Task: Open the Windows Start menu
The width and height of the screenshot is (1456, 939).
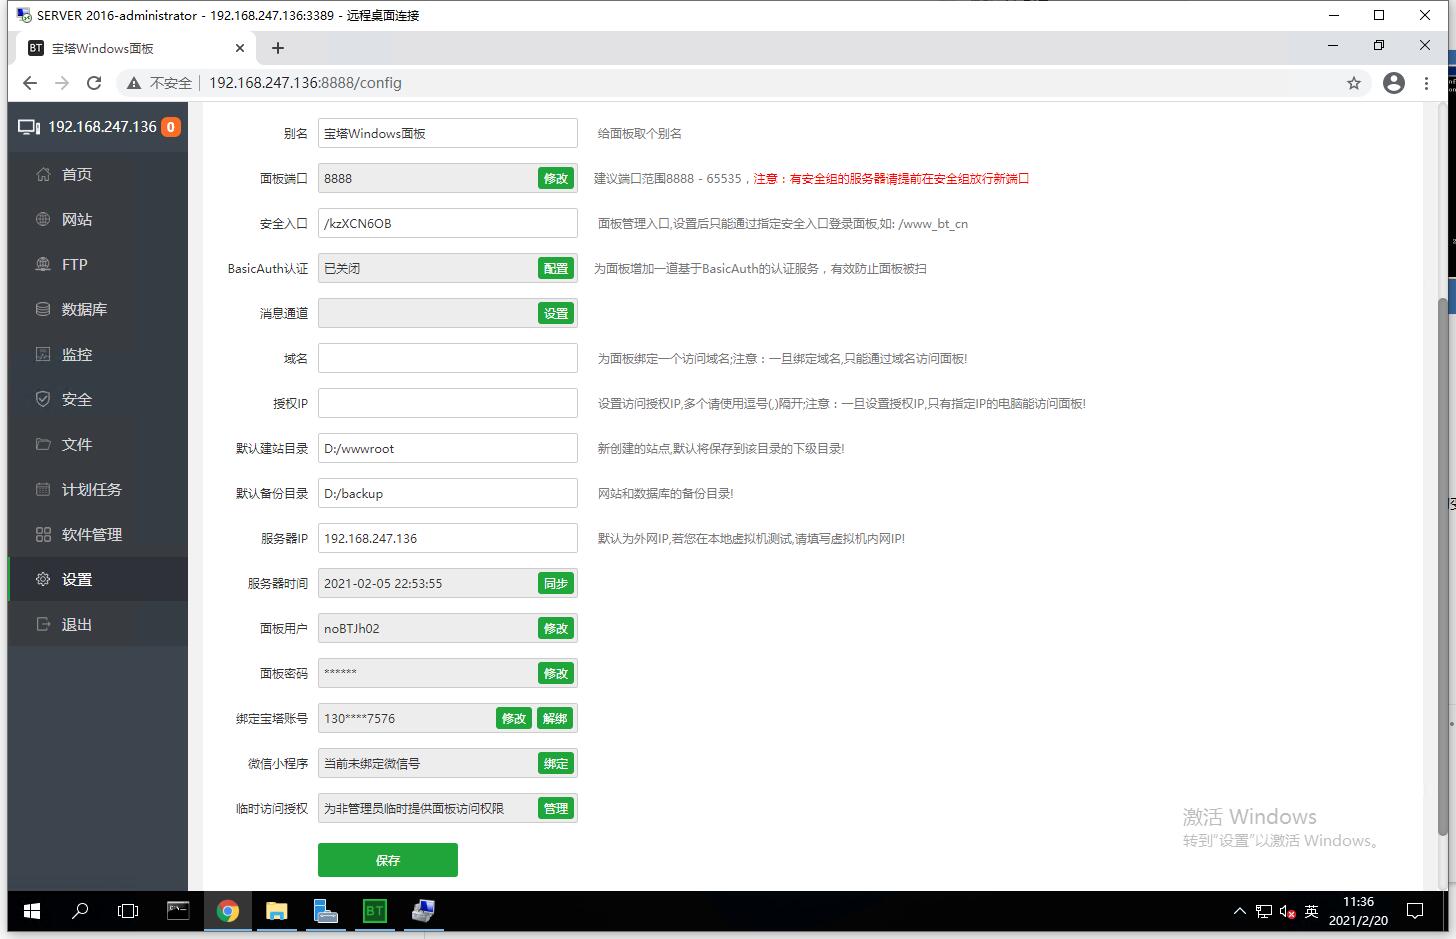Action: tap(32, 911)
